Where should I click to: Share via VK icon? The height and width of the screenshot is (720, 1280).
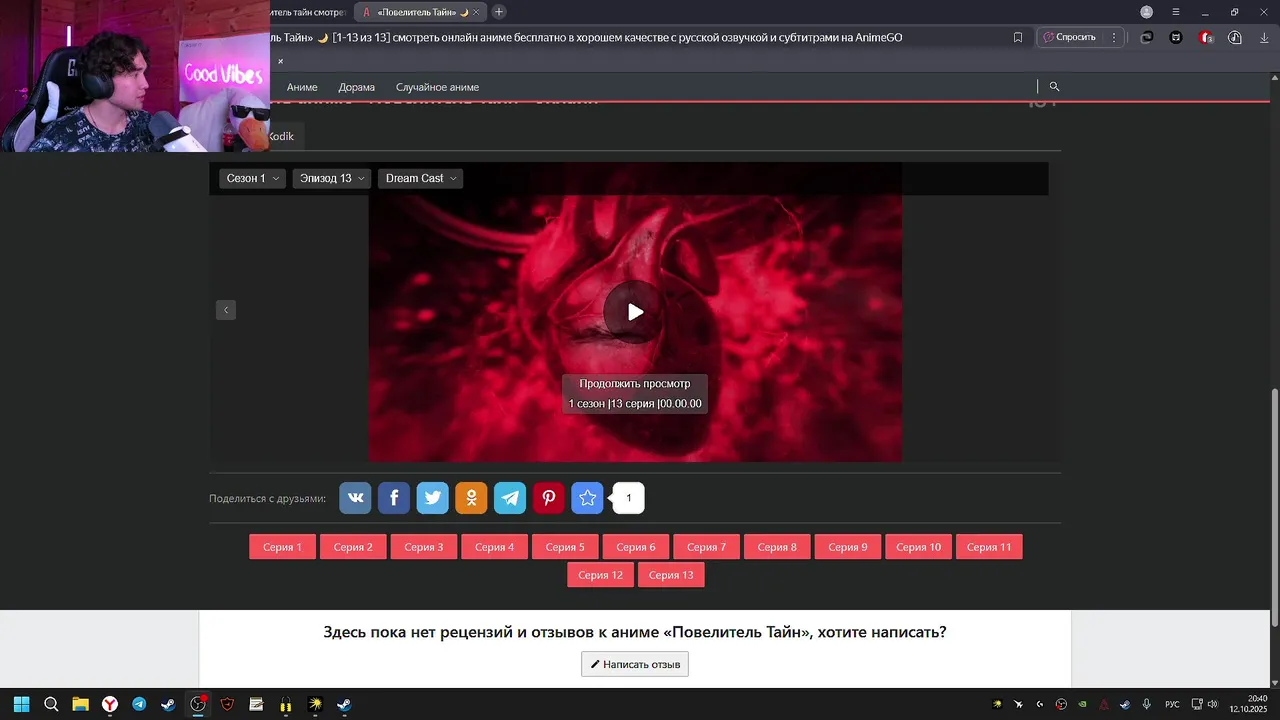(x=355, y=498)
